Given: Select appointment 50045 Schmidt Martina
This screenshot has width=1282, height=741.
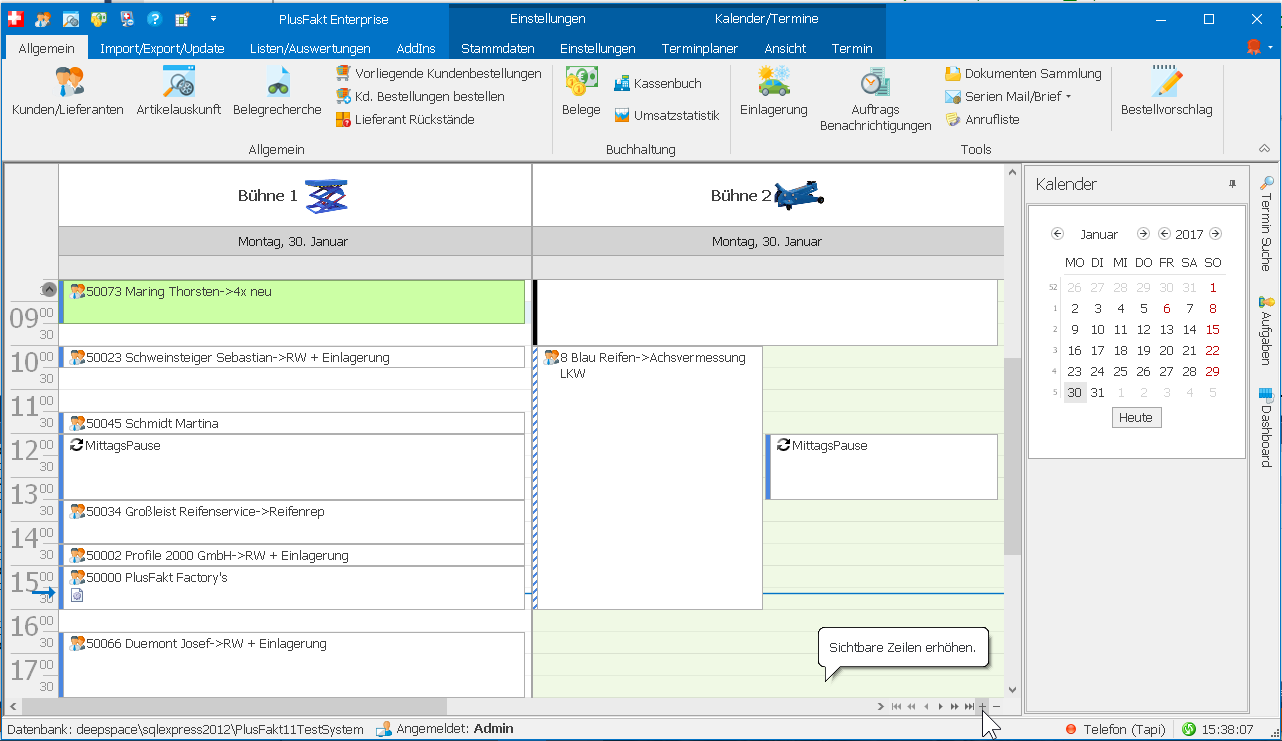Looking at the screenshot, I should tap(293, 423).
